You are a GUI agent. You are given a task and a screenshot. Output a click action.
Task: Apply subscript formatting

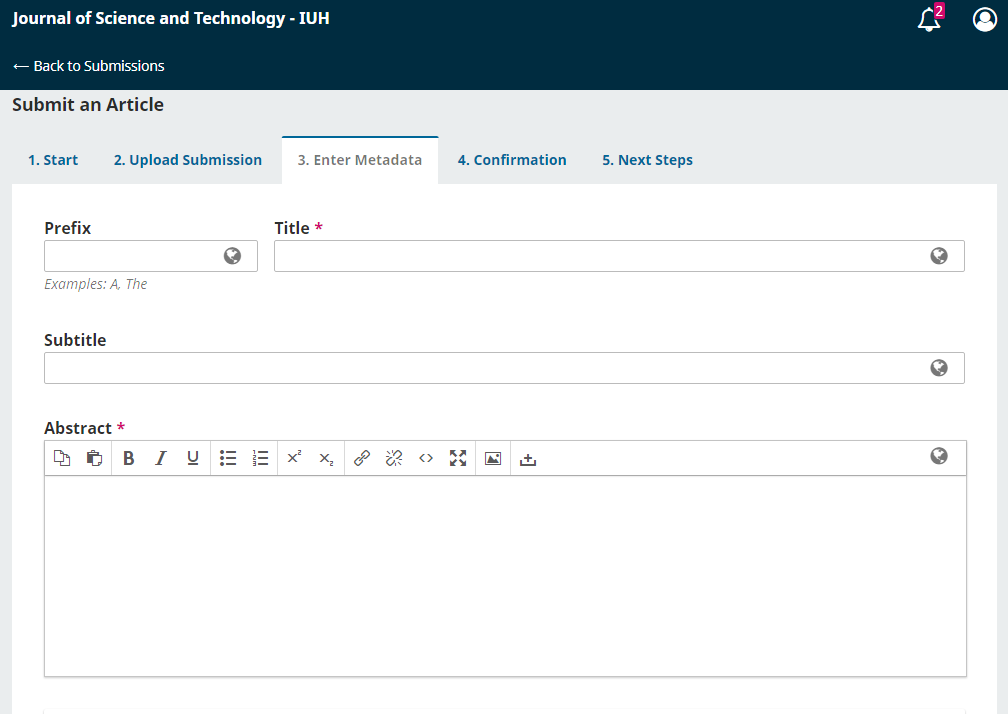[x=327, y=458]
